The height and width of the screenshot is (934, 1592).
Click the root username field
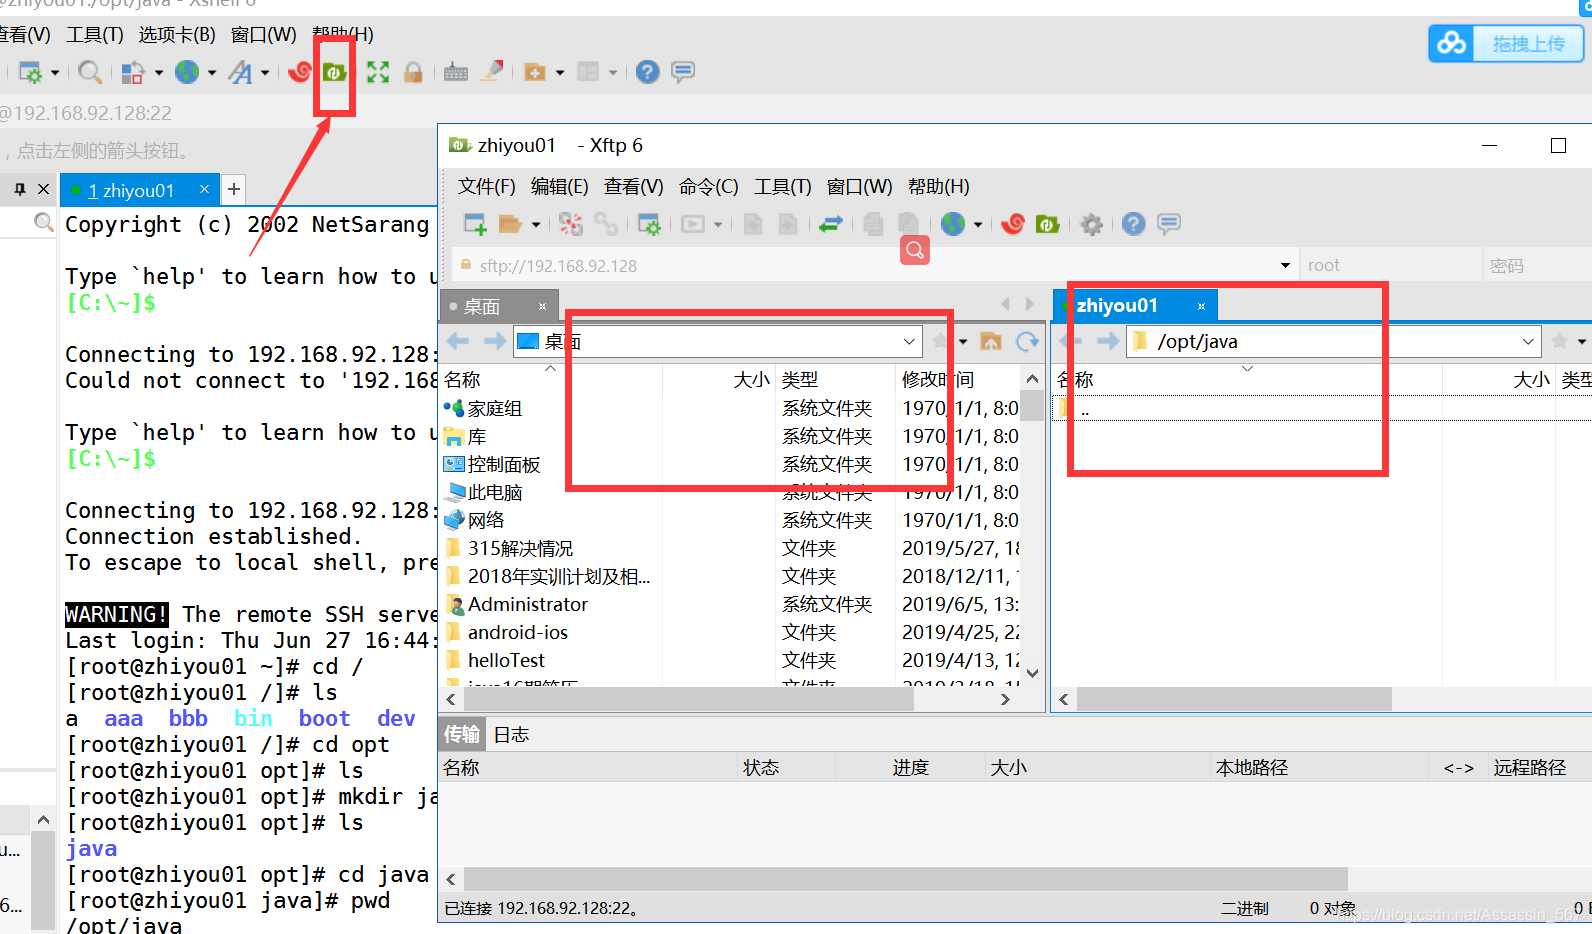pos(1390,266)
